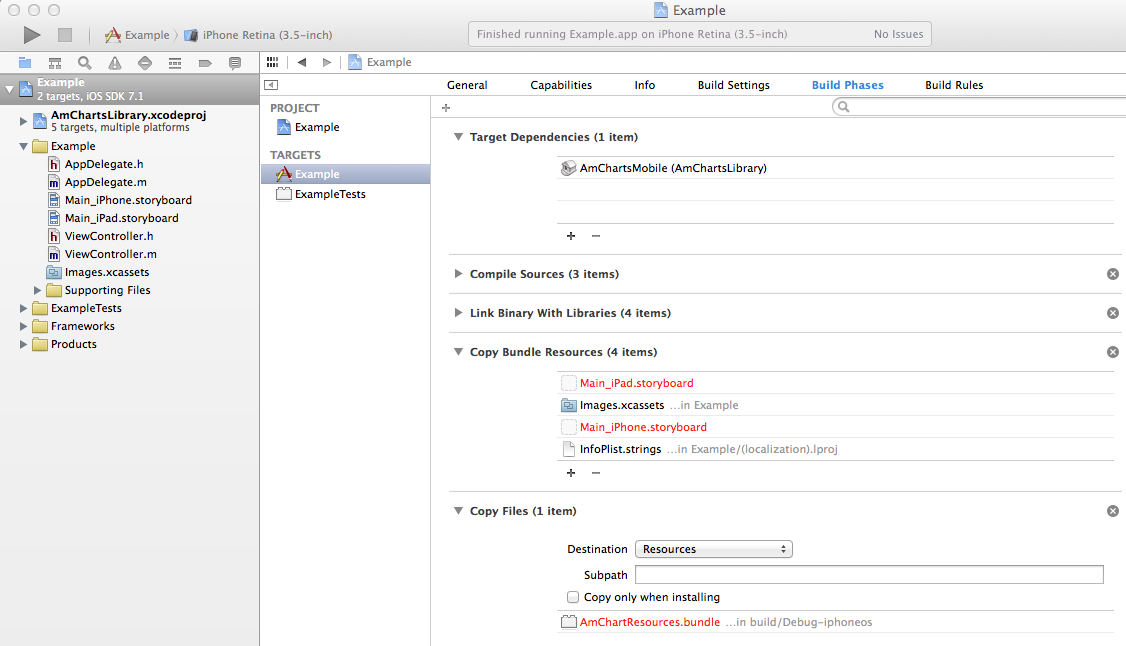
Task: Expand Link Binary With Libraries section
Action: point(458,313)
